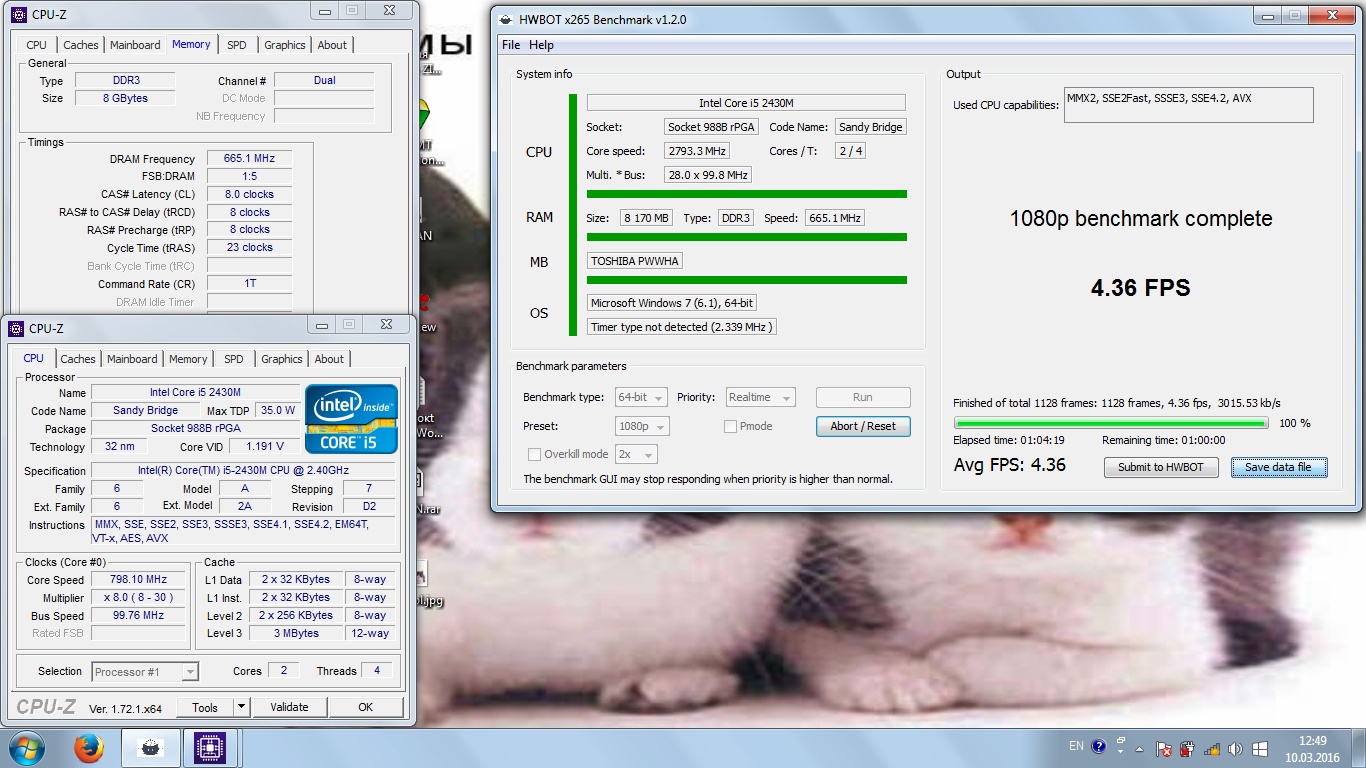
Task: Click the TOSHIBA PWWHA motherboard field
Action: click(x=635, y=261)
